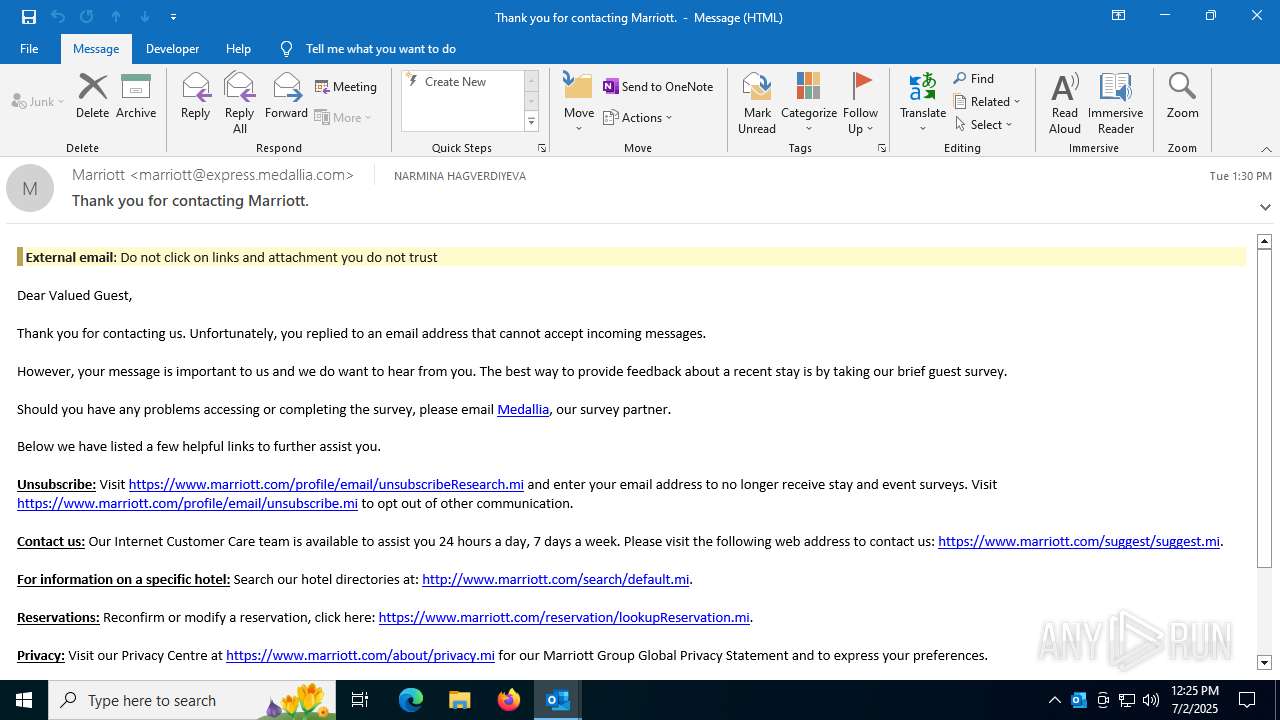Expand the Quick Steps gallery
The width and height of the screenshot is (1280, 720).
point(531,122)
